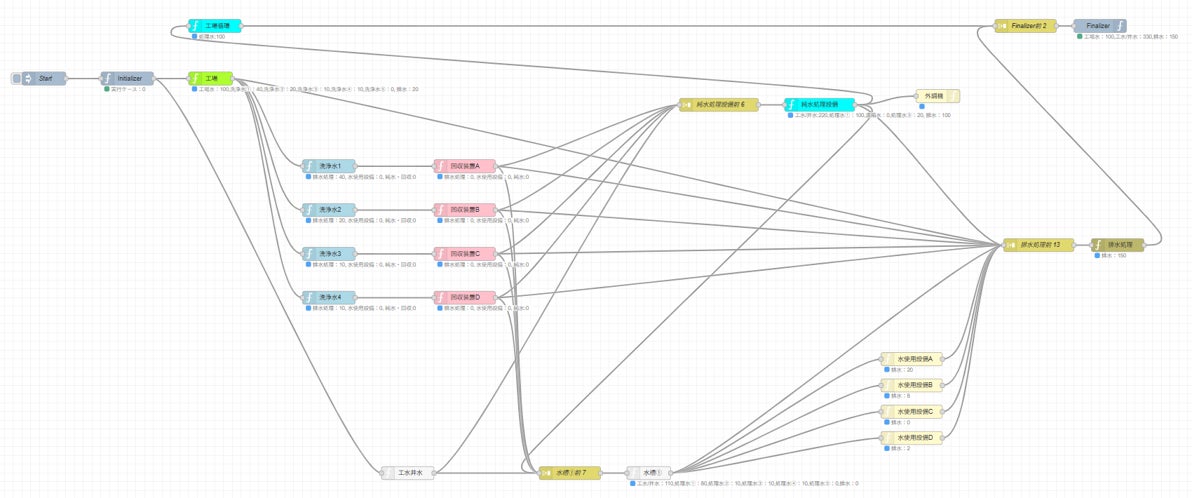Click output port of 排水処理前 13 node
The height and width of the screenshot is (498, 1192).
tap(1076, 245)
